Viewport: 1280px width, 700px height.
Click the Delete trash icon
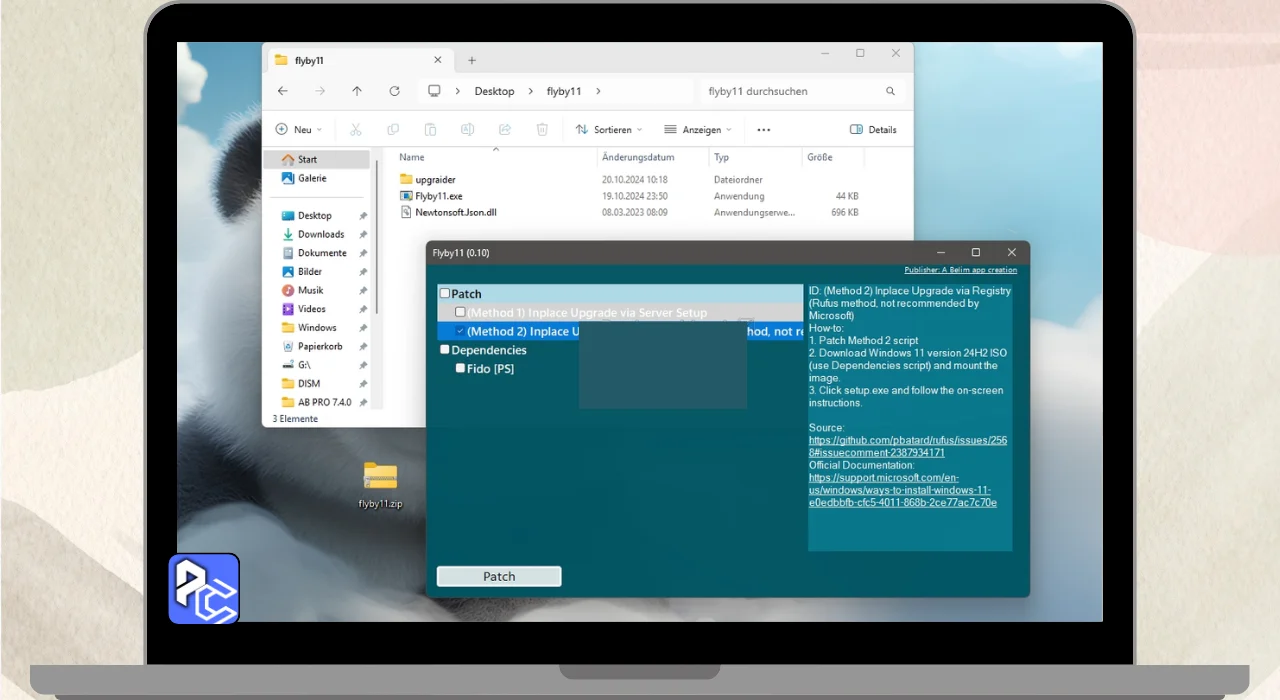click(x=542, y=130)
